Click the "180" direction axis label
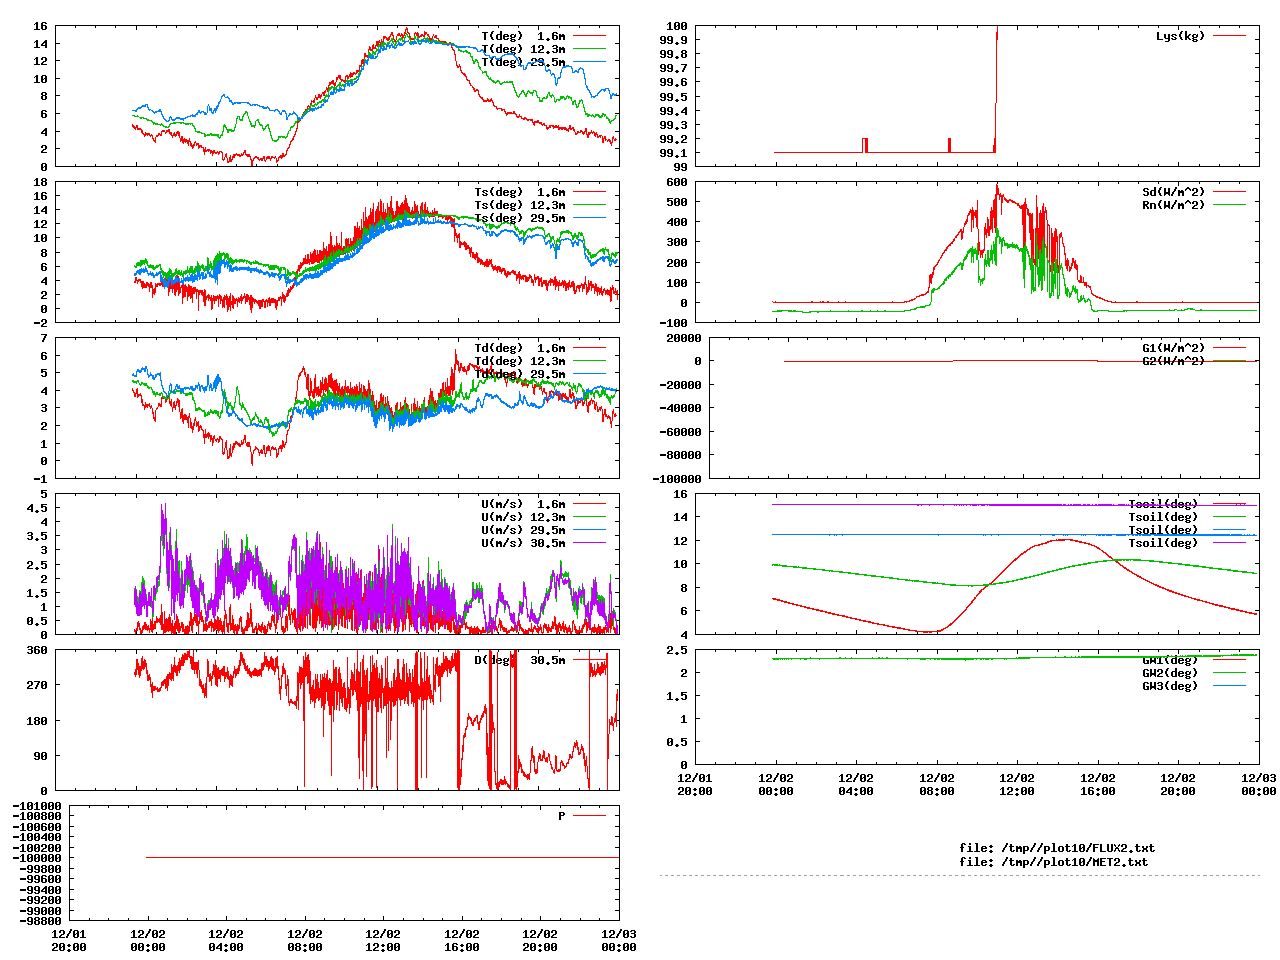The height and width of the screenshot is (960, 1280). [x=37, y=721]
